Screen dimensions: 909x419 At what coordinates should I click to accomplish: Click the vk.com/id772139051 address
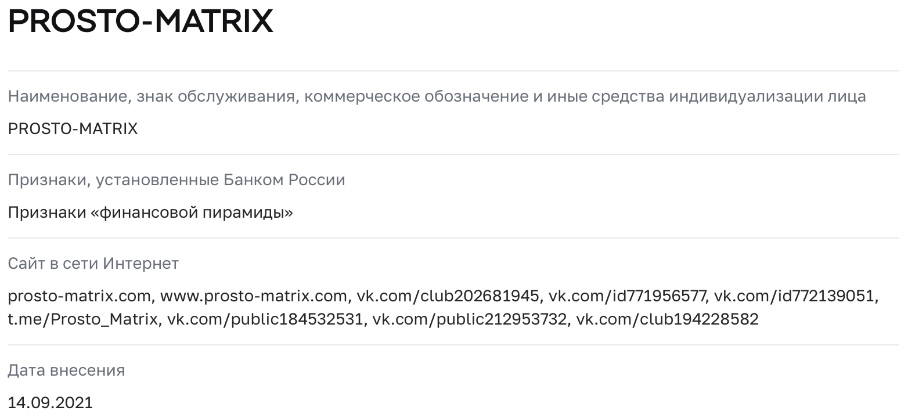[797, 297]
